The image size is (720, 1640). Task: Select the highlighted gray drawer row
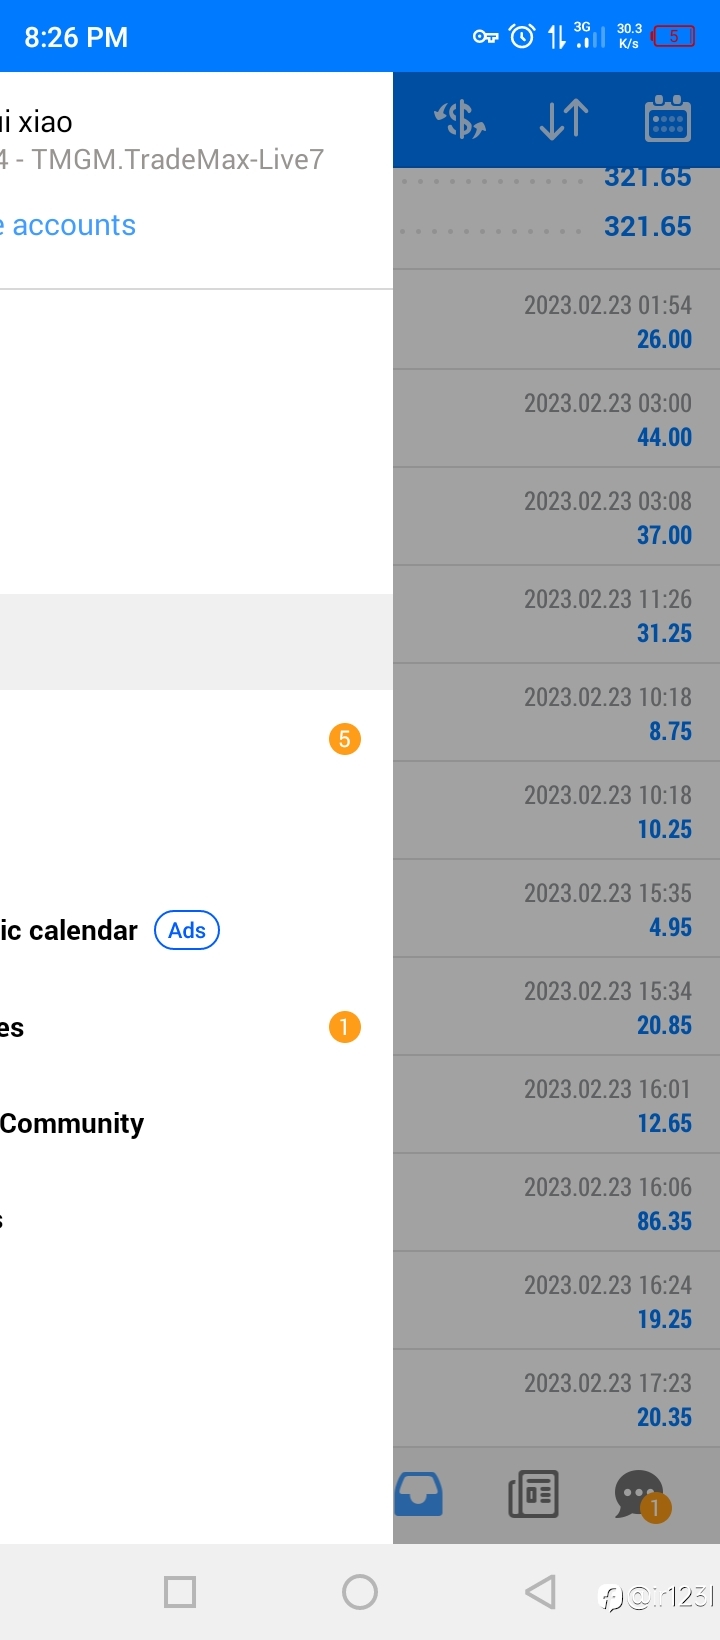coord(196,642)
